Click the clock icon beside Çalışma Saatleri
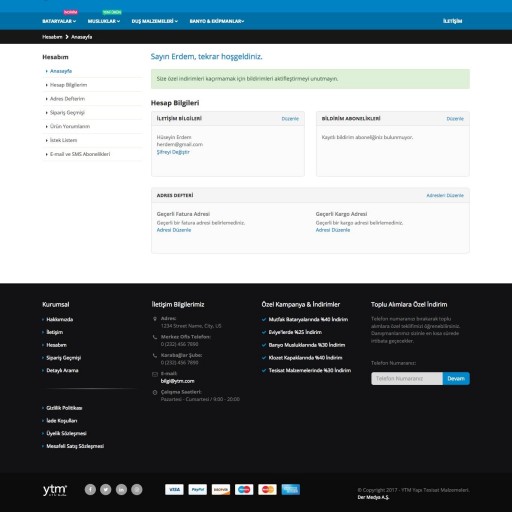The image size is (512, 512). tap(155, 392)
